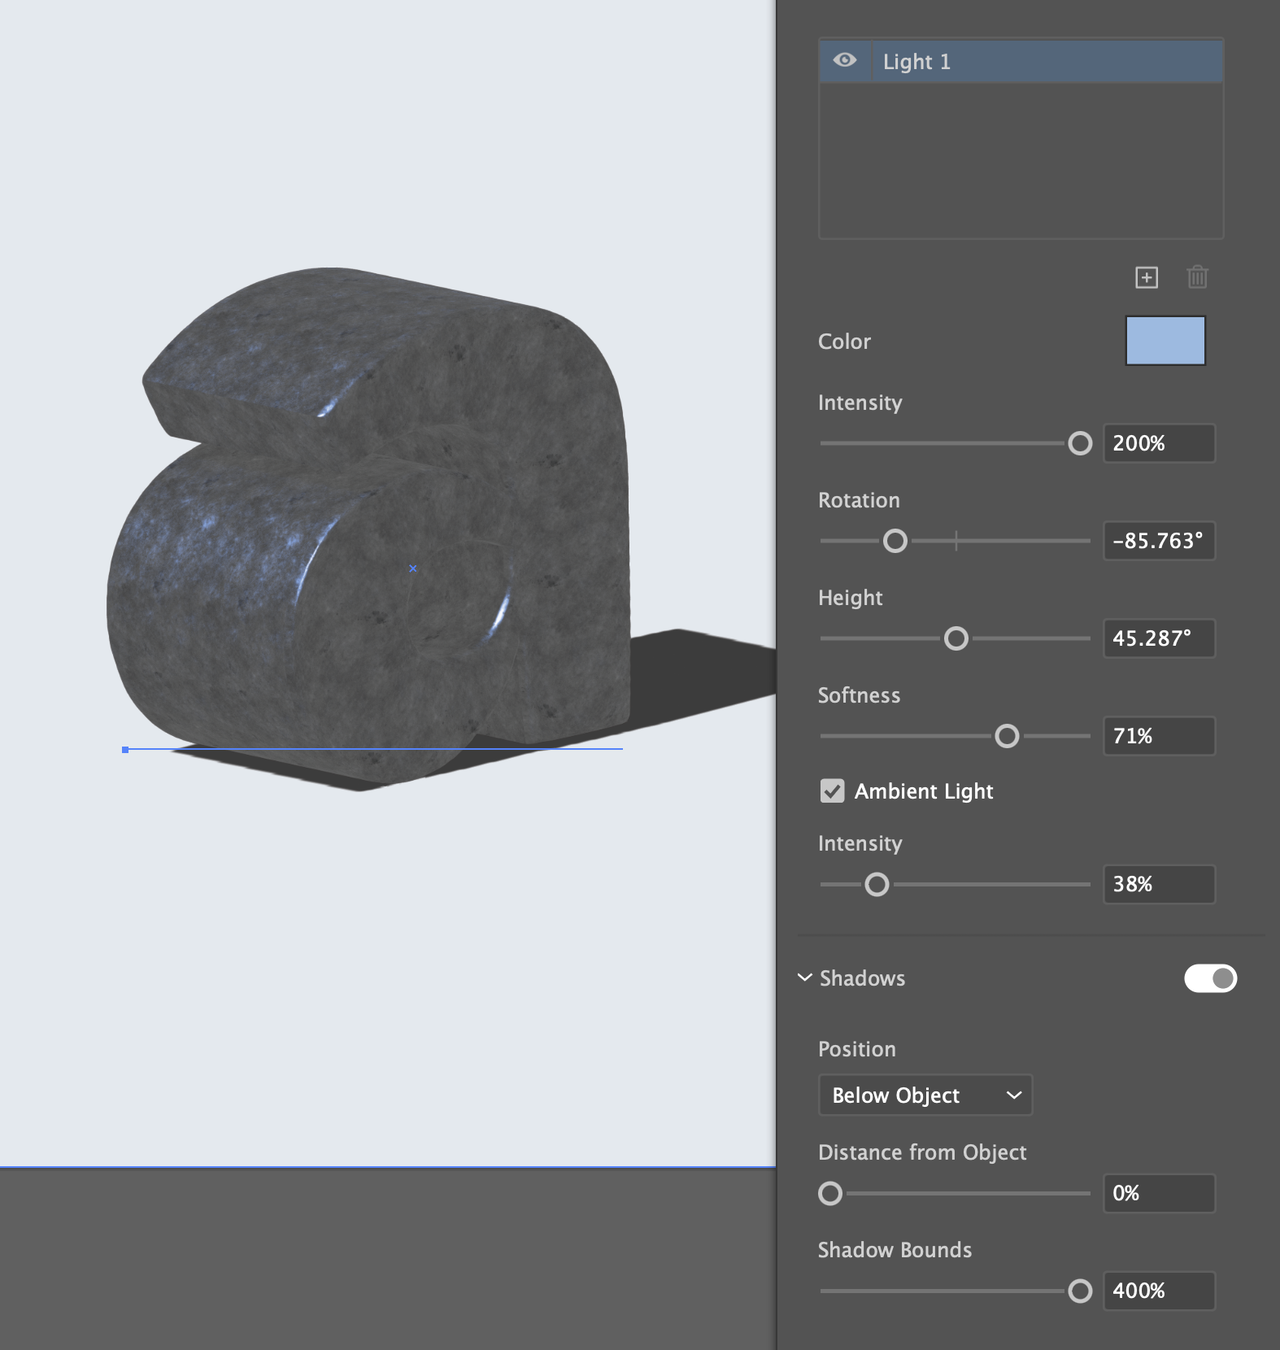The height and width of the screenshot is (1350, 1280).
Task: Edit the -85.763° rotation field
Action: click(x=1159, y=541)
